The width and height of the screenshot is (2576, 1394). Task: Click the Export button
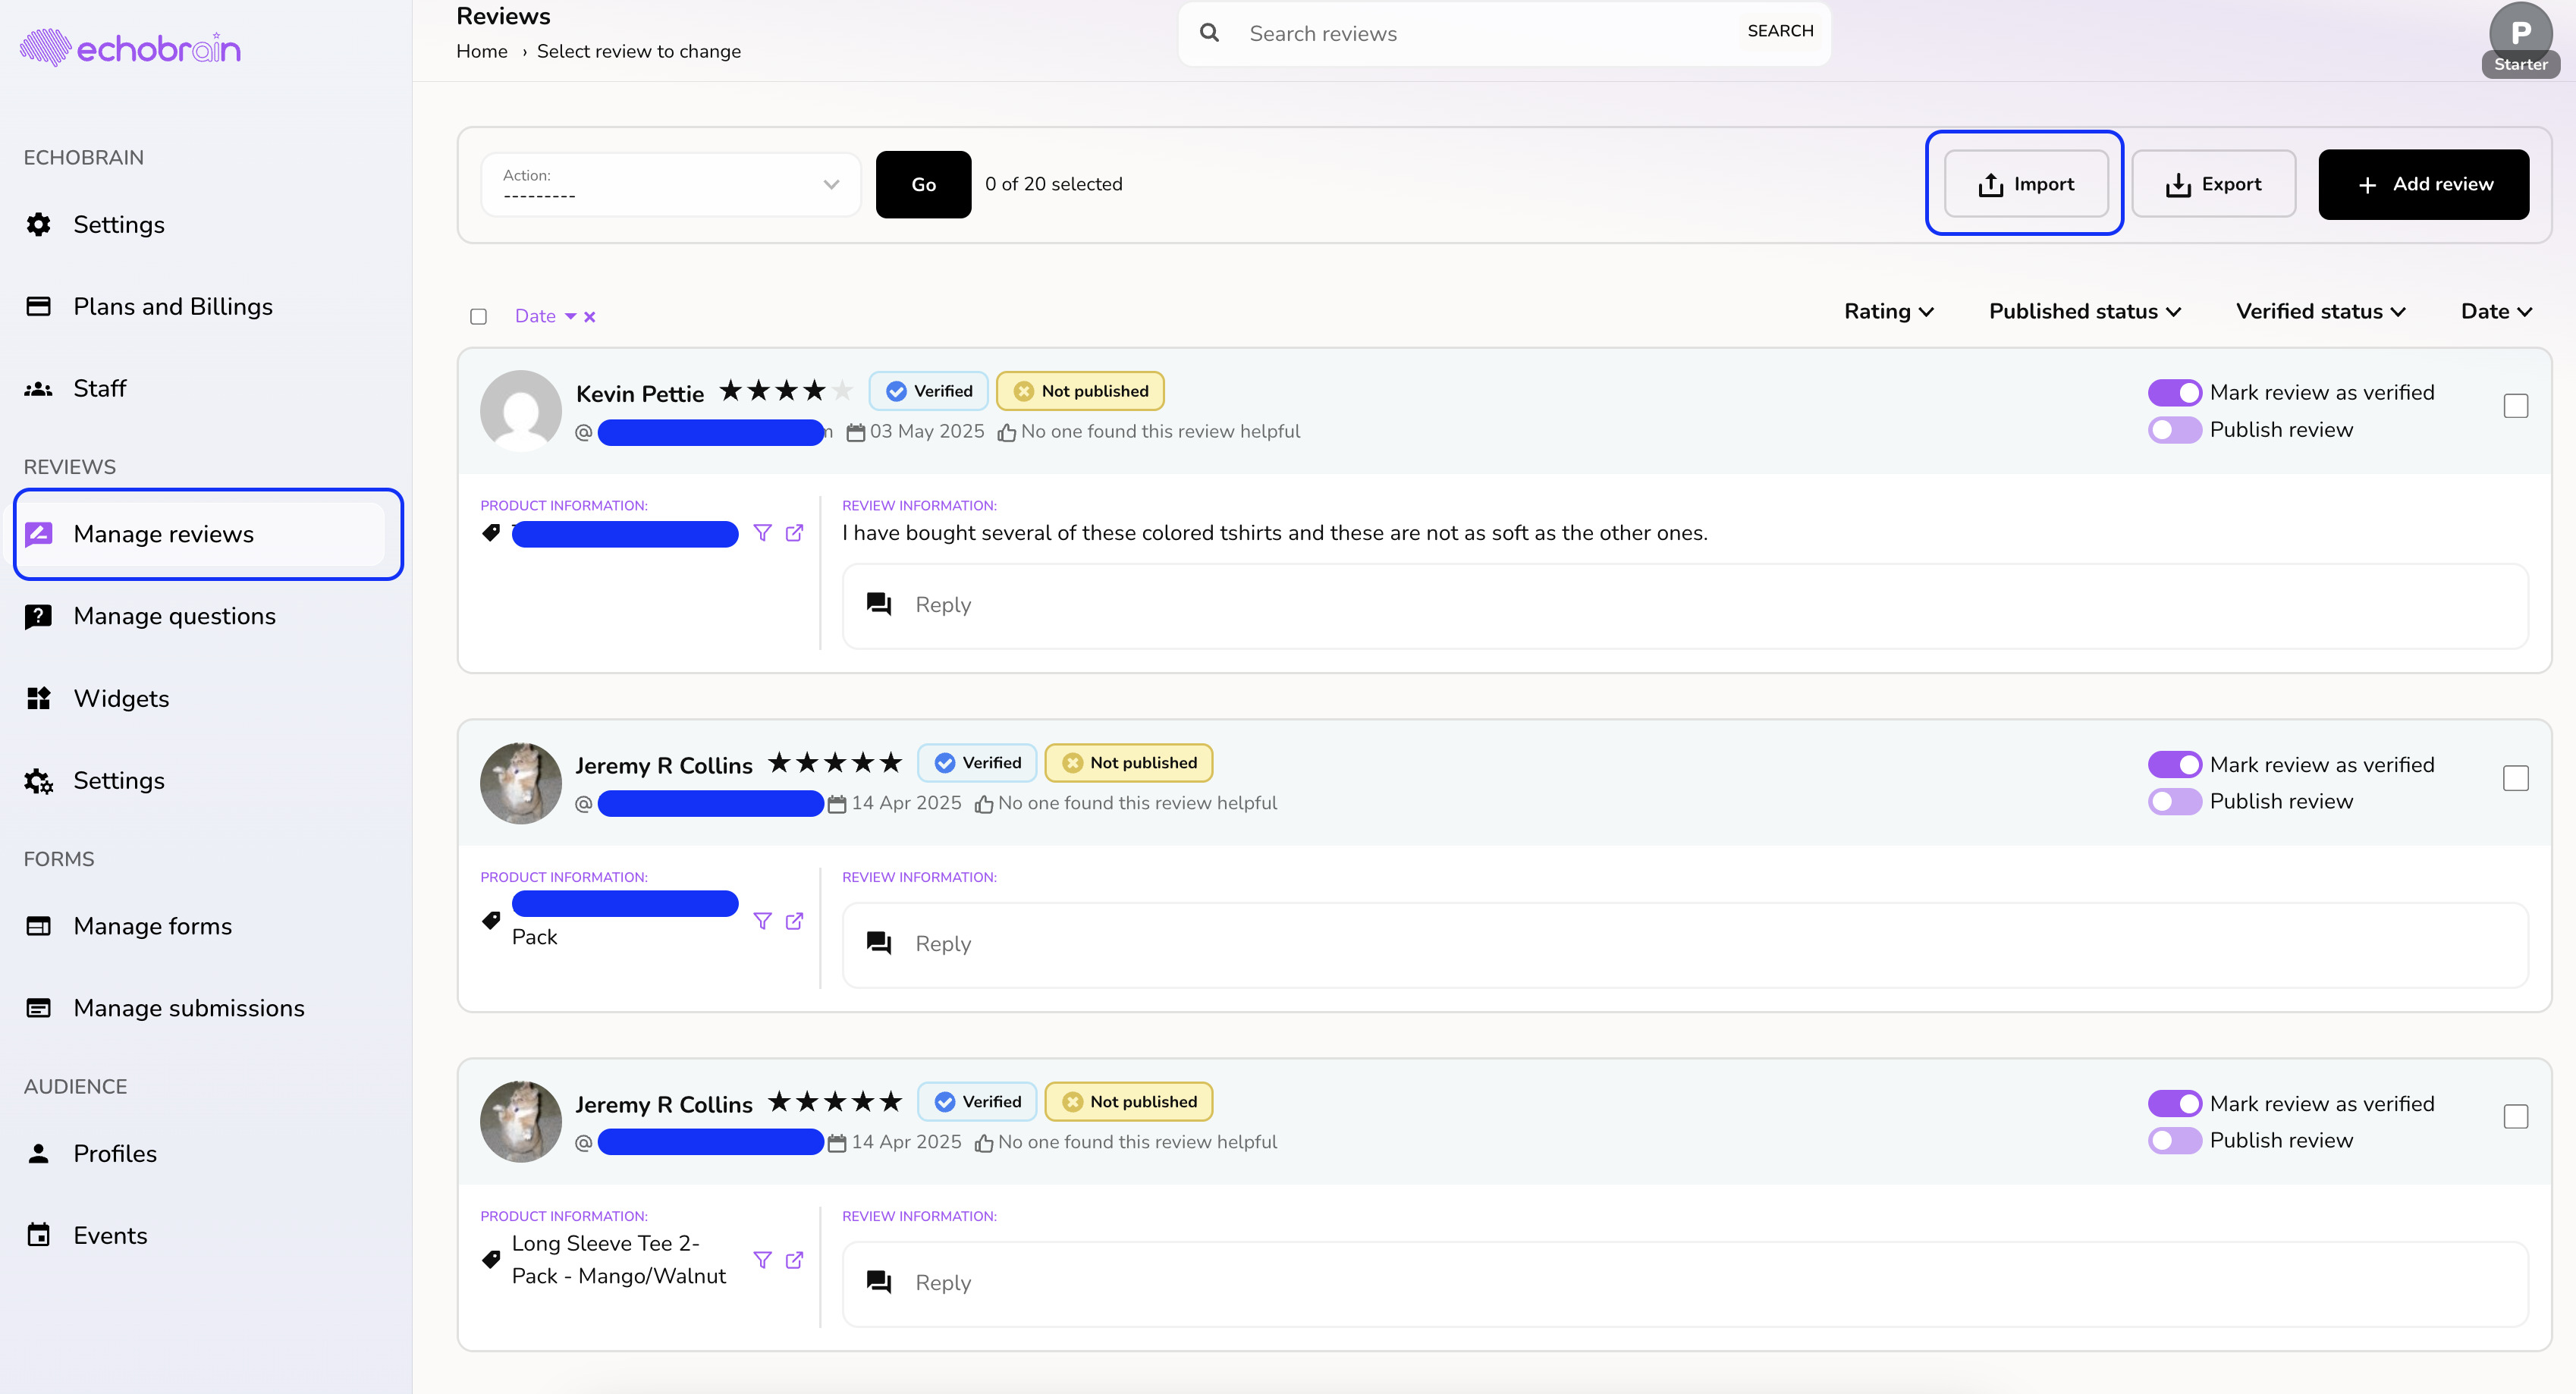[x=2213, y=184]
